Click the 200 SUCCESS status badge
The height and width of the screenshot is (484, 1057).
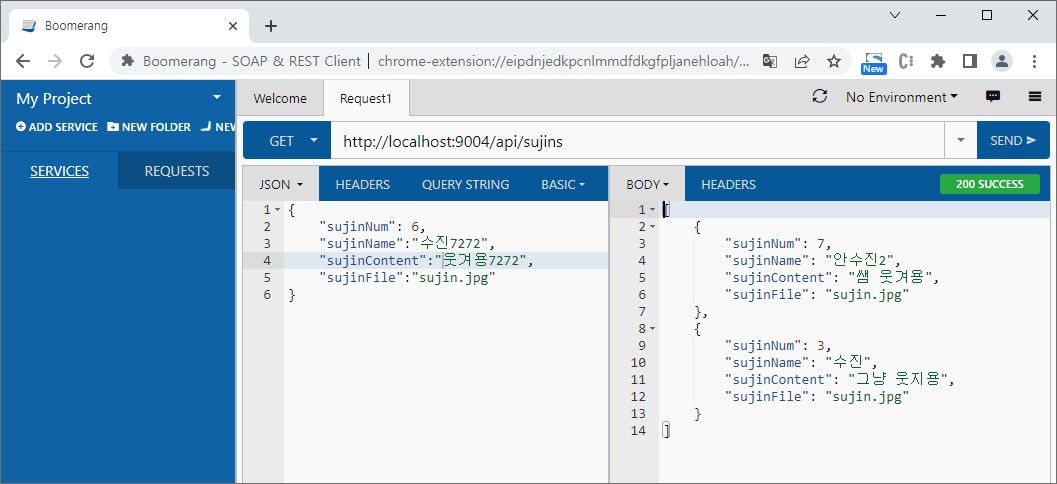(x=990, y=184)
